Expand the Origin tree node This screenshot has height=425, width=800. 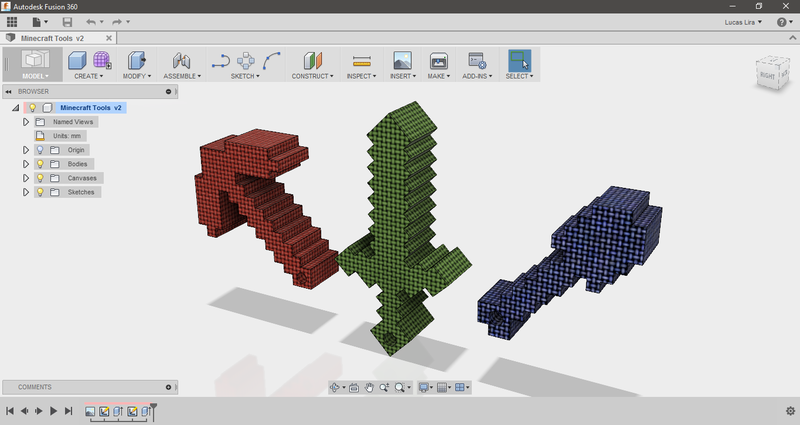point(26,150)
